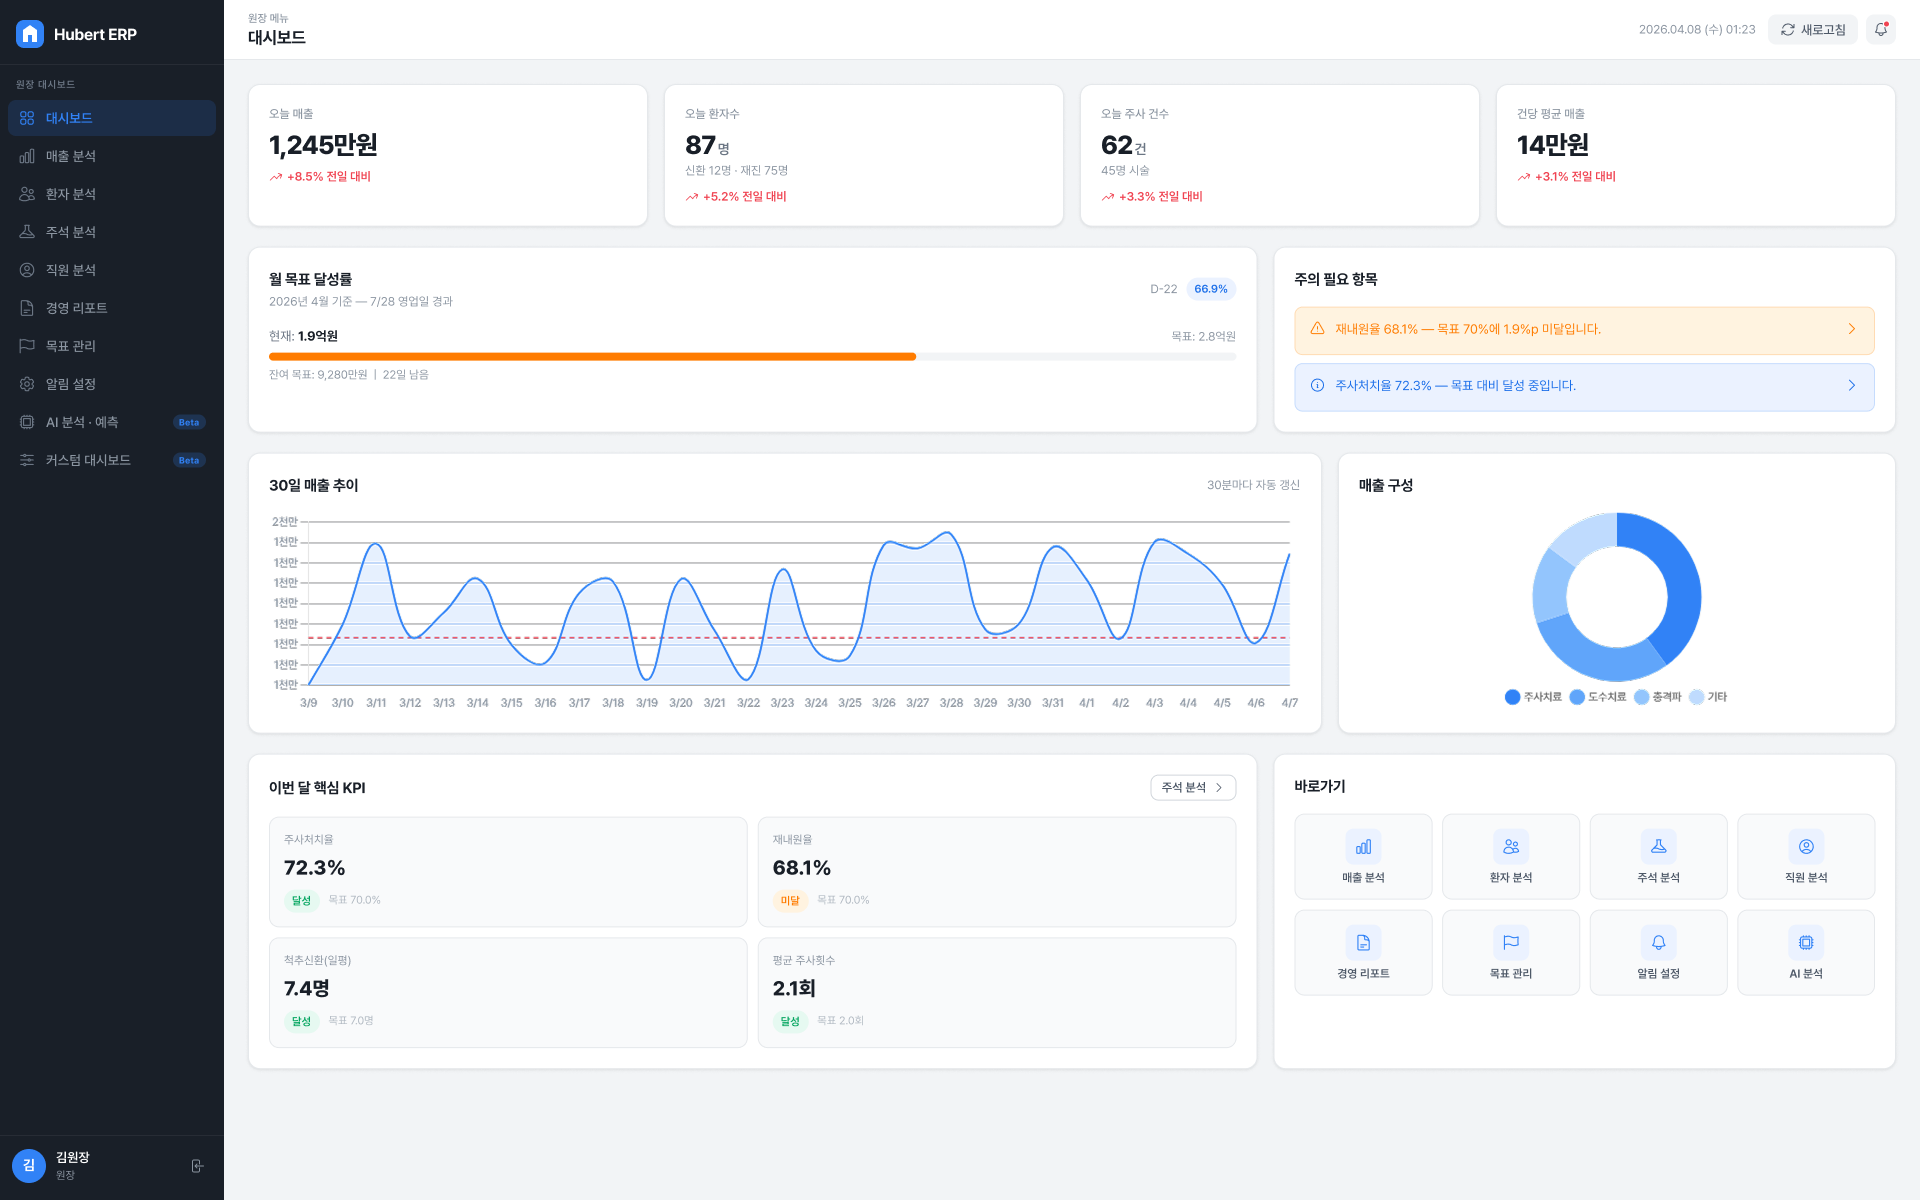Select 환자 분석 in the sidebar
This screenshot has width=1920, height=1200.
pos(112,194)
